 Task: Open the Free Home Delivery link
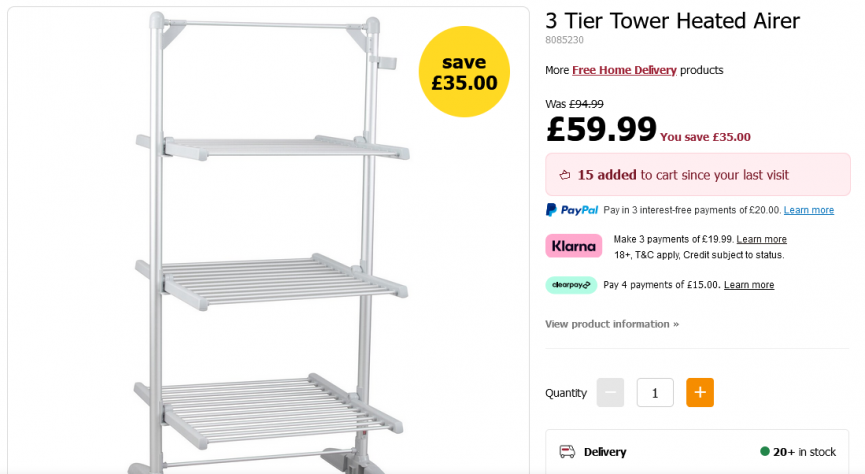624,70
